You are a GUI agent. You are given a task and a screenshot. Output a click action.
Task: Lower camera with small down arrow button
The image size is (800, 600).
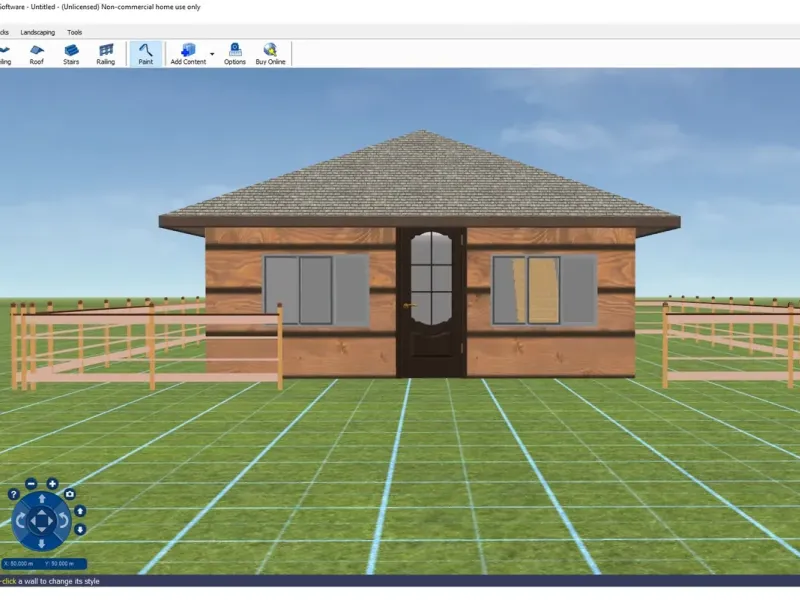click(80, 530)
